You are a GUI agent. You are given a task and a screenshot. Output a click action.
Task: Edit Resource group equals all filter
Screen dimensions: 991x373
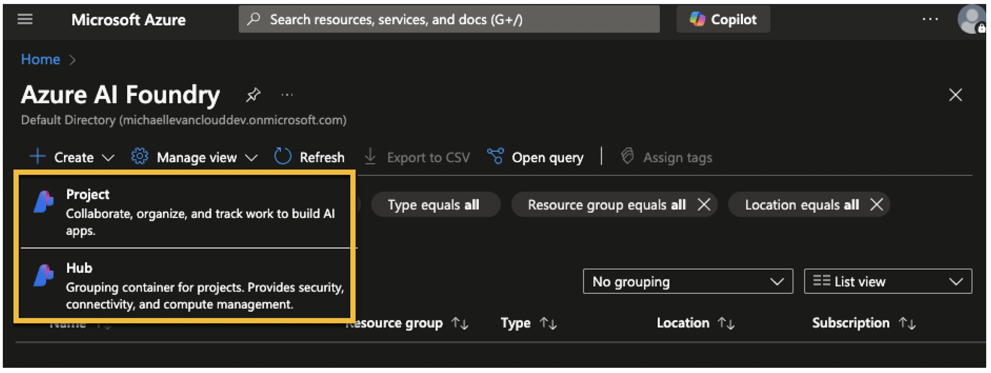[606, 205]
